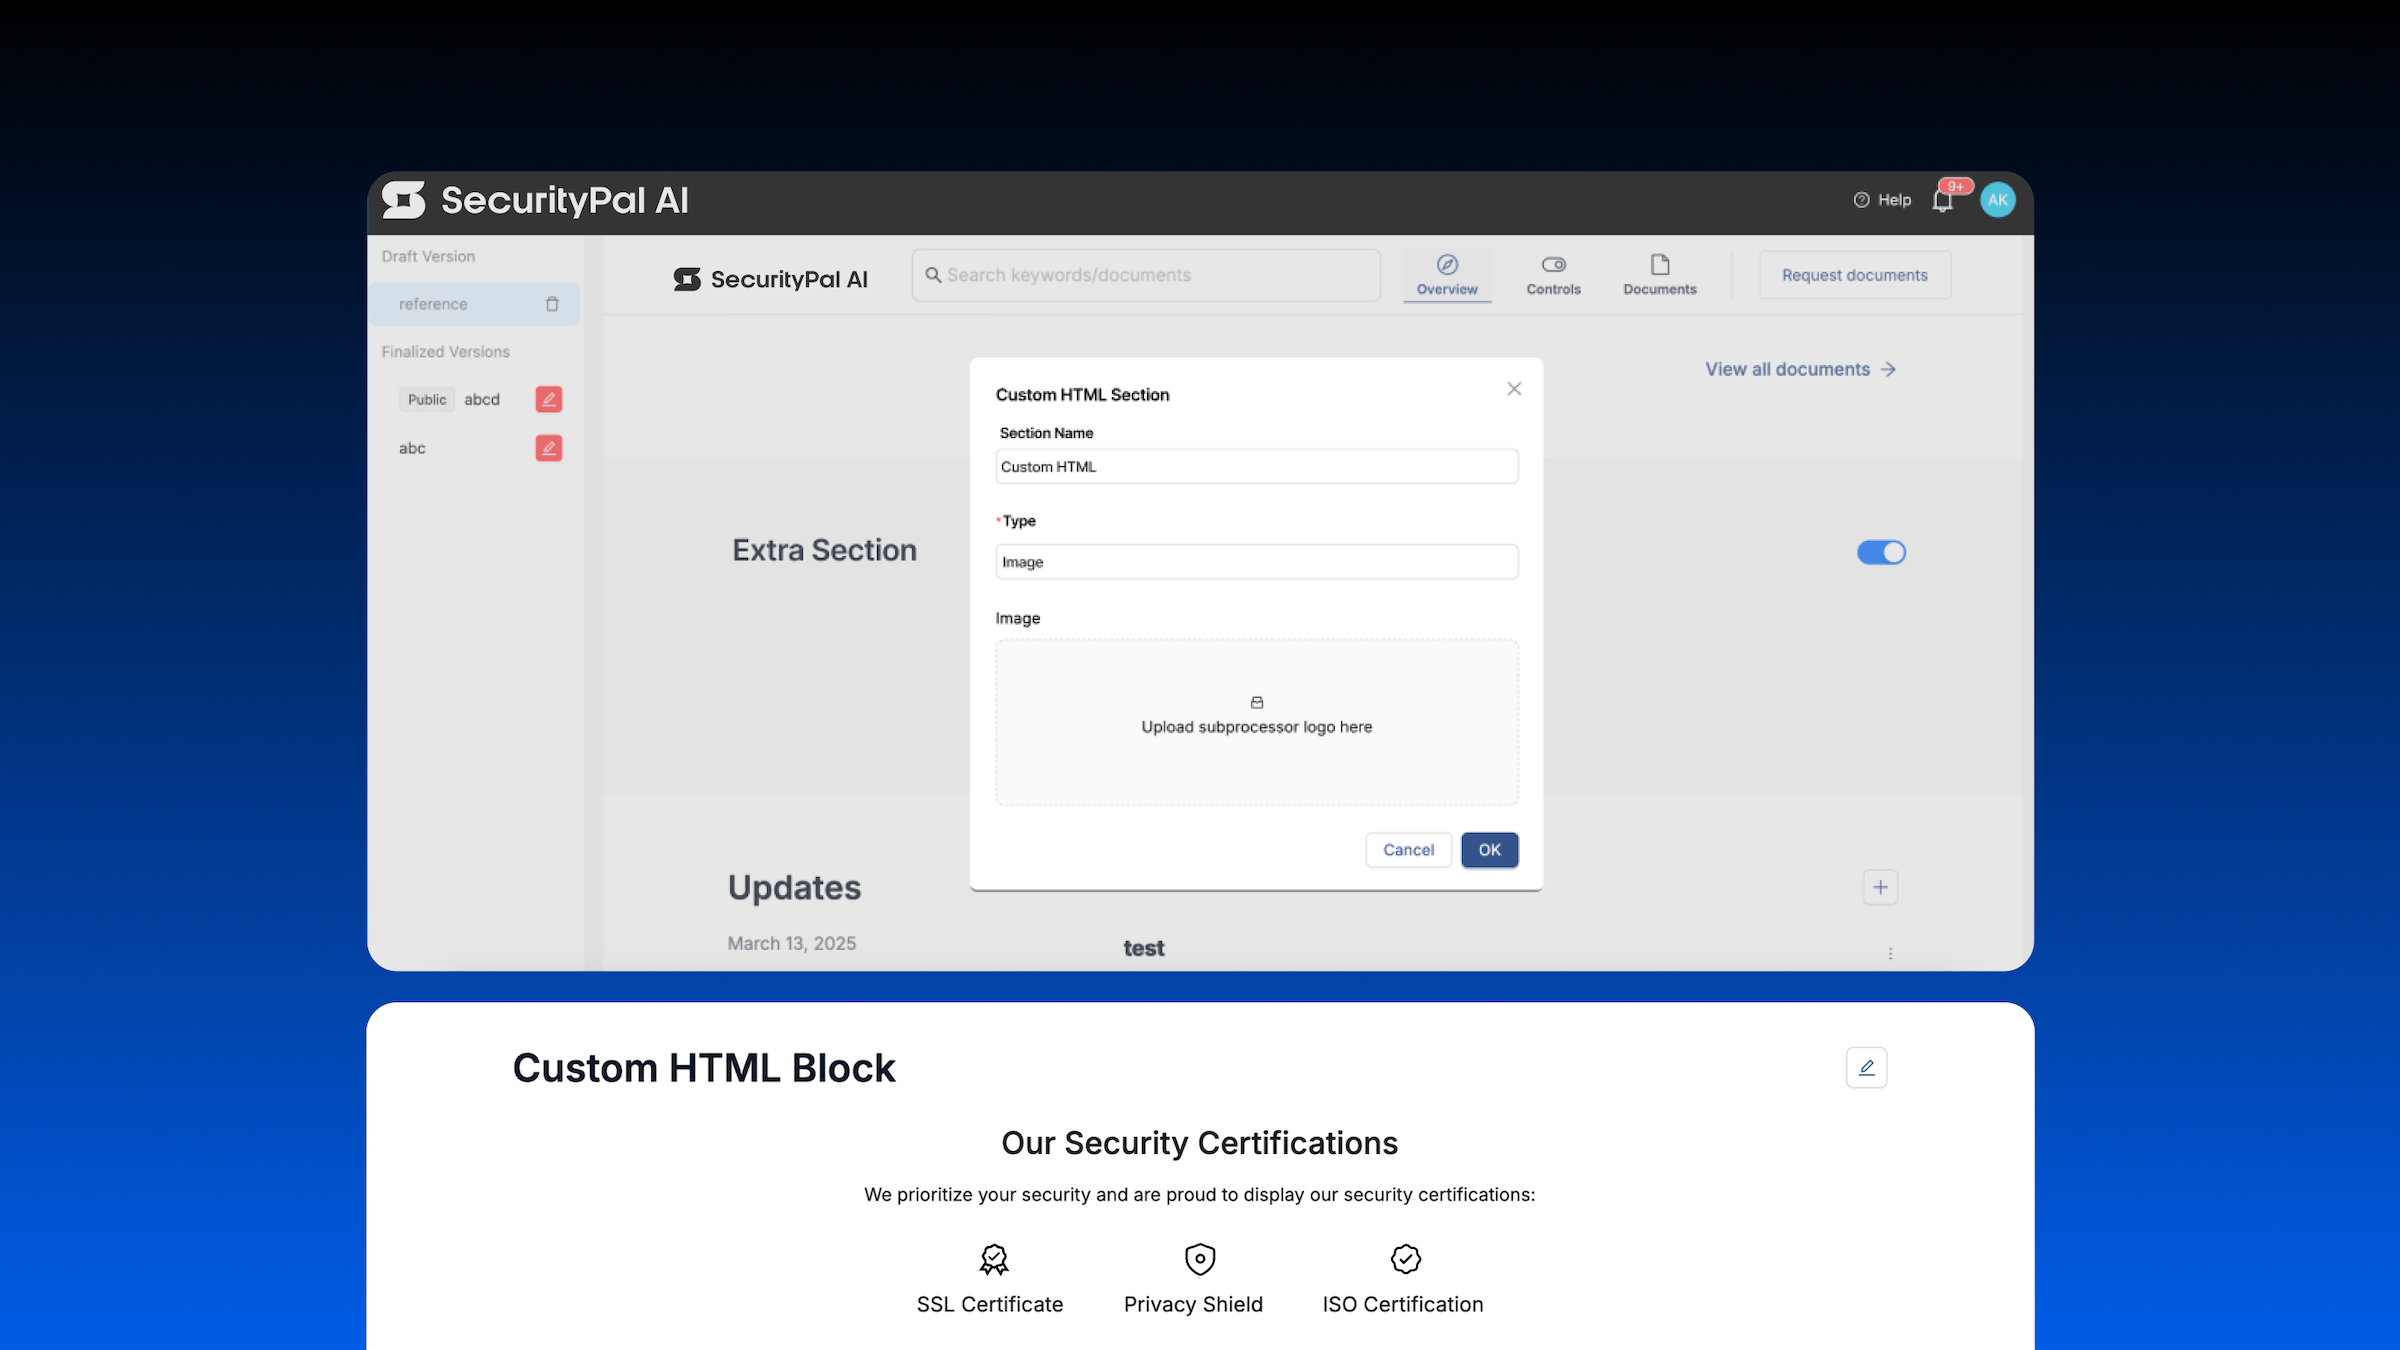Toggle the Extra Section switch

click(x=1881, y=552)
